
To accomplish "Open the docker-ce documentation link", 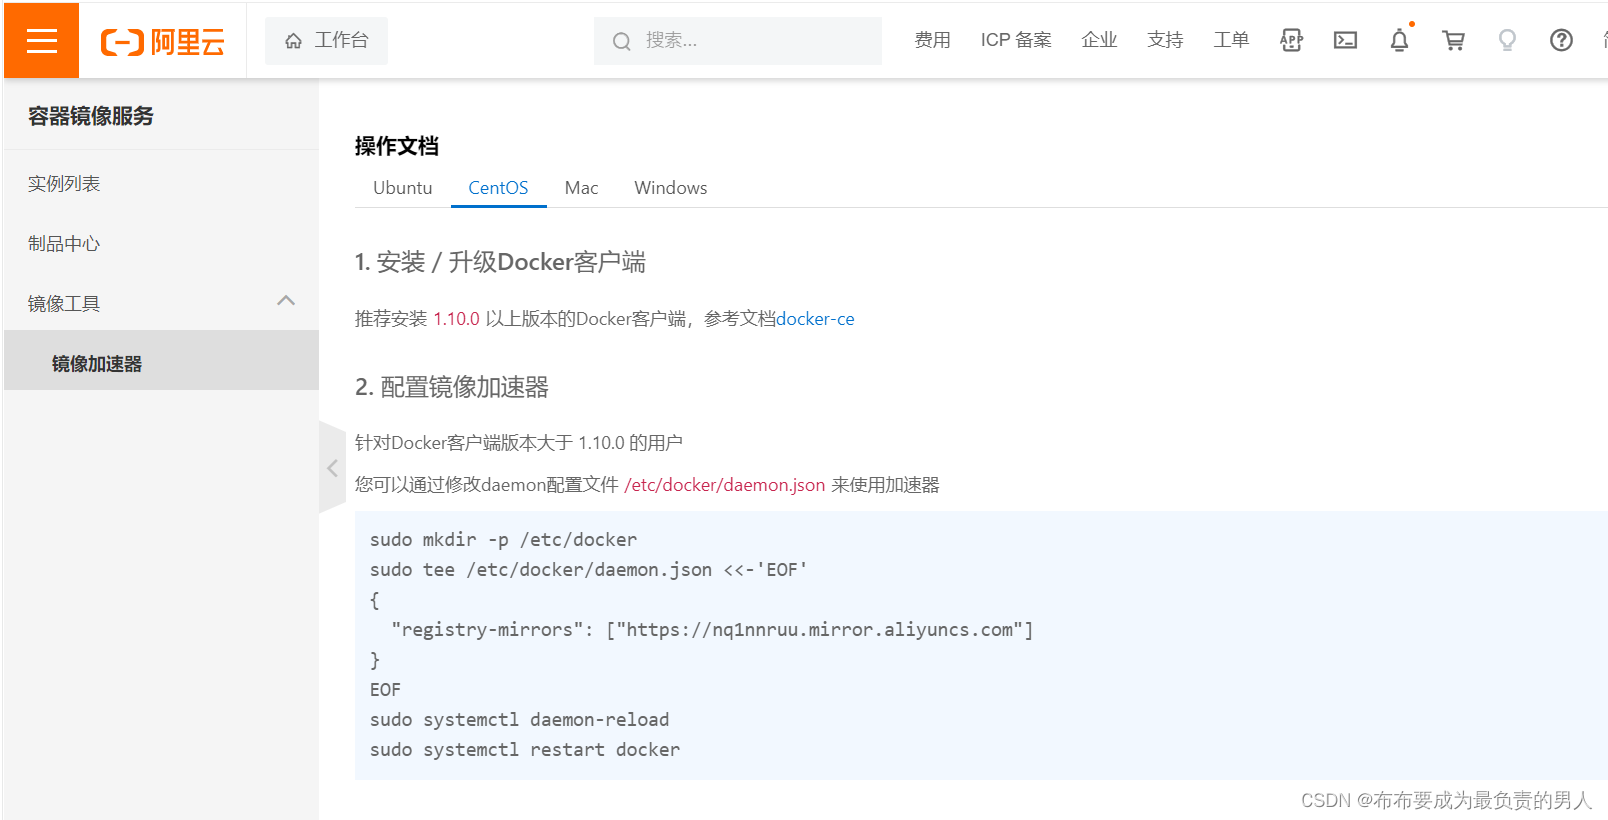I will point(815,319).
